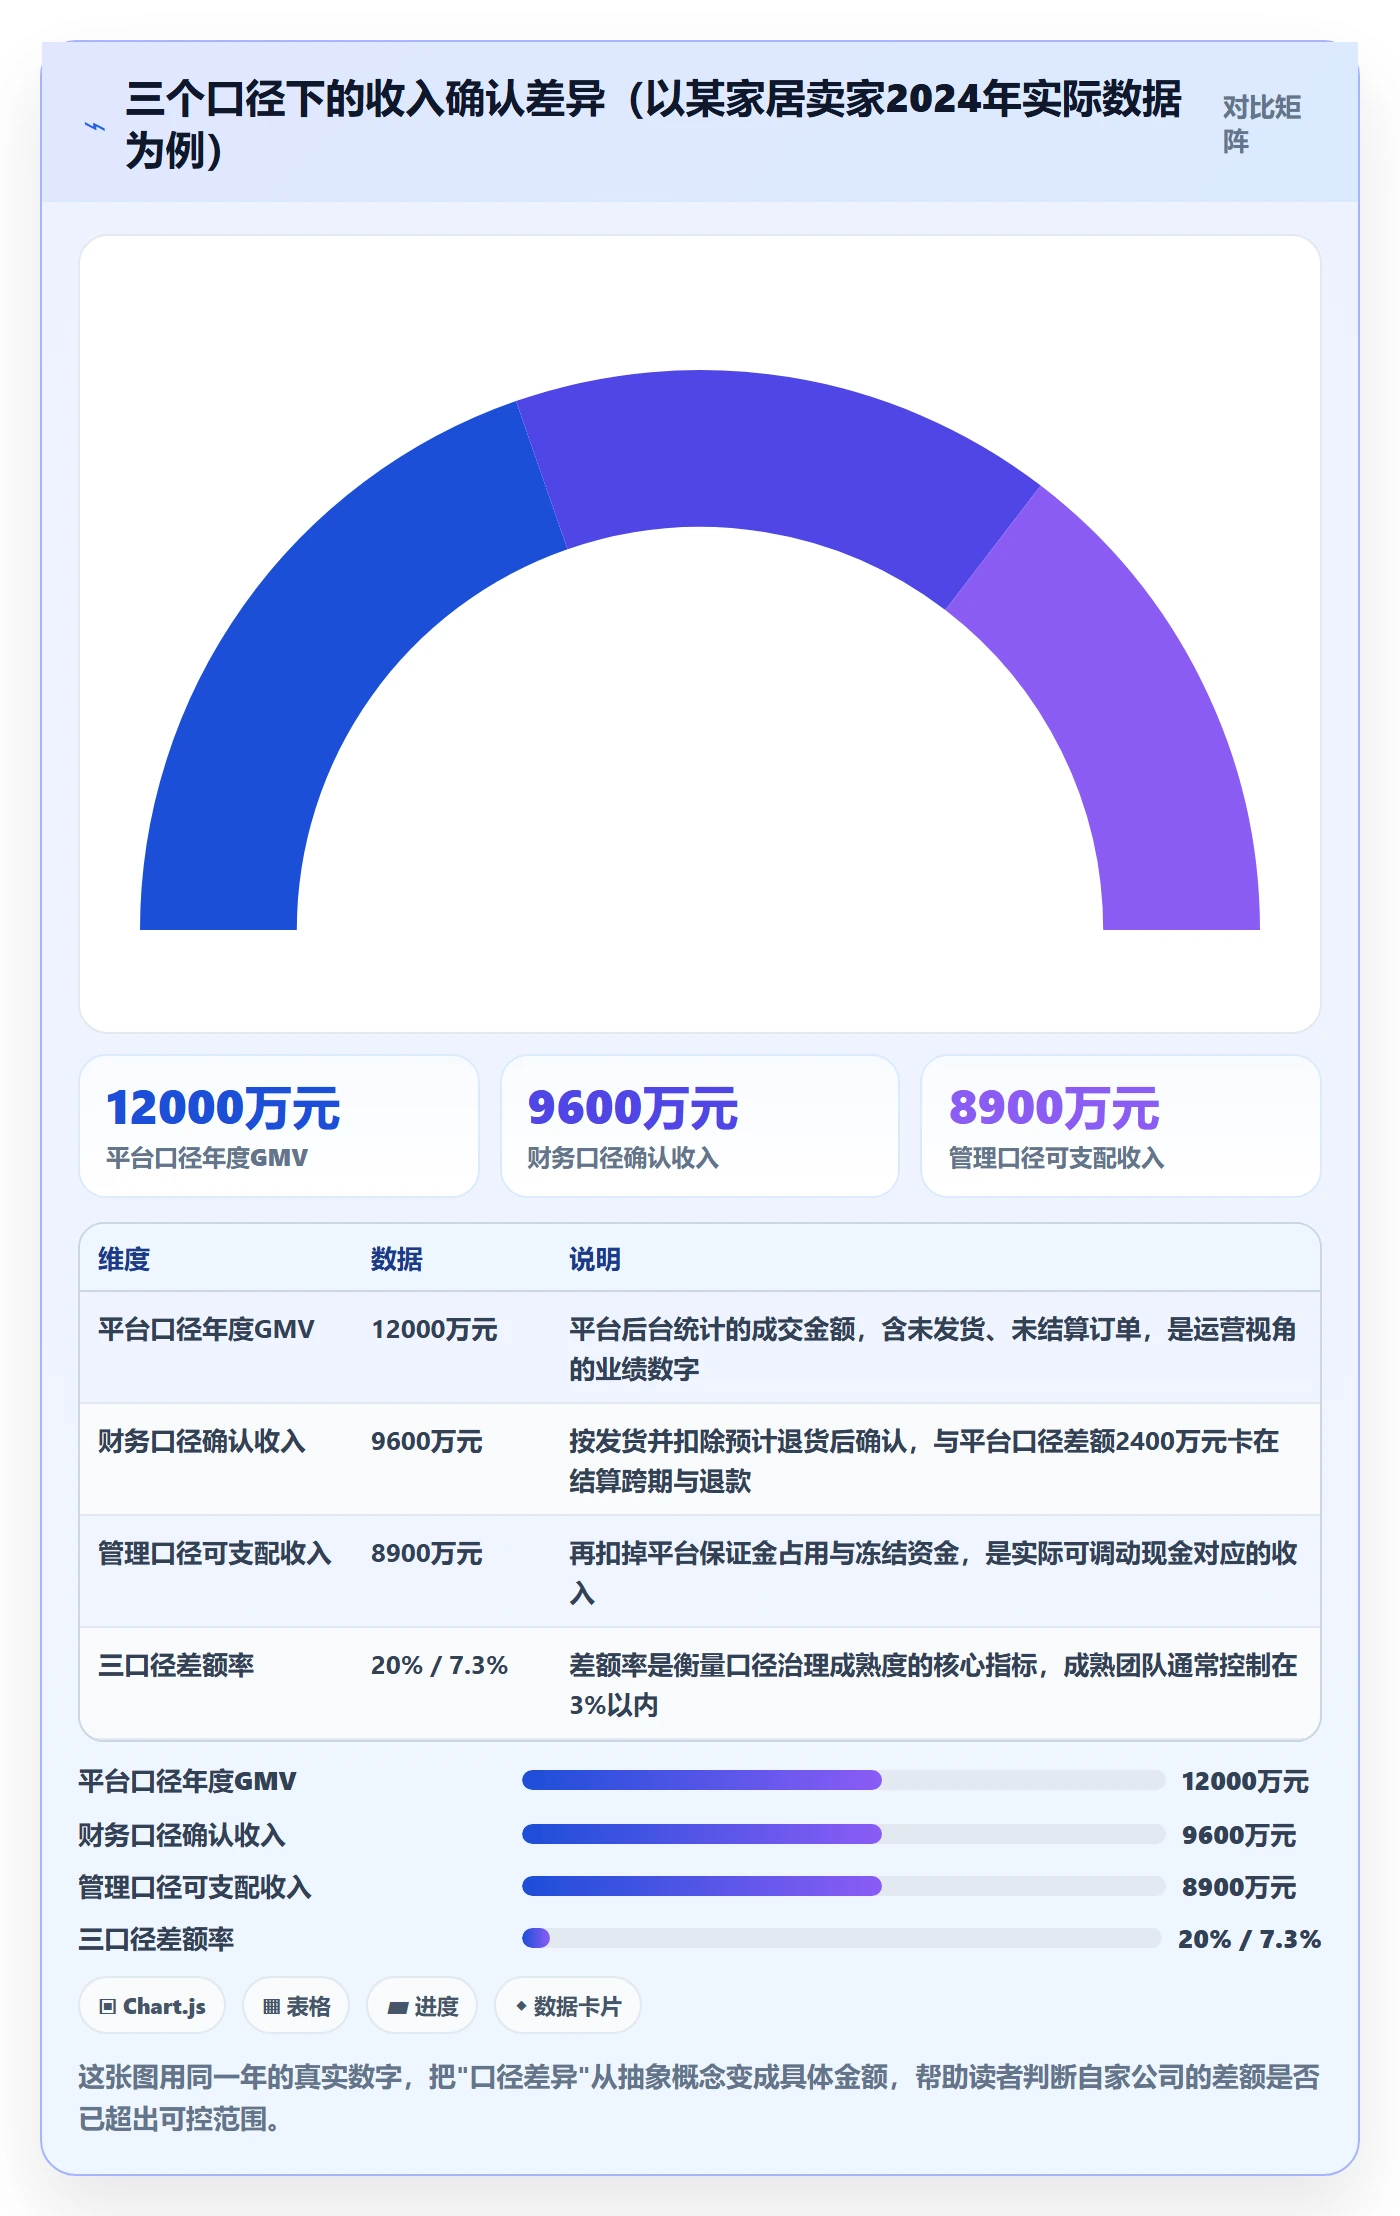Click the 维度 column header
The width and height of the screenshot is (1400, 2216).
coord(124,1259)
